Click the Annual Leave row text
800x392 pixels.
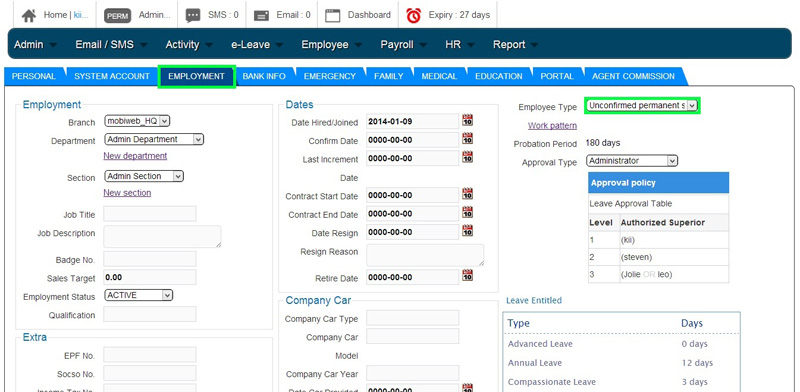point(535,363)
